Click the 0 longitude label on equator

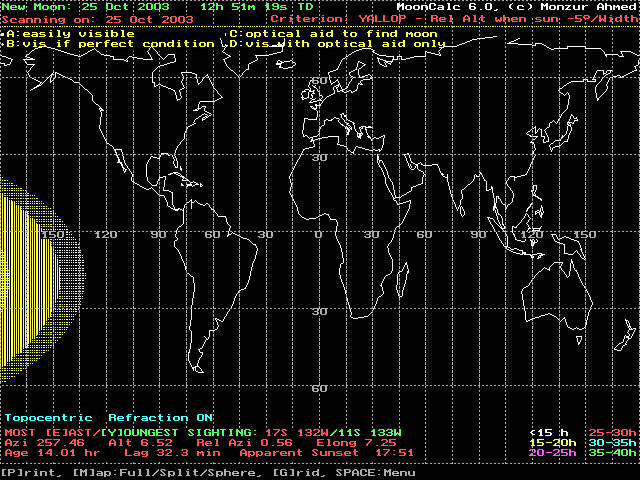[319, 234]
